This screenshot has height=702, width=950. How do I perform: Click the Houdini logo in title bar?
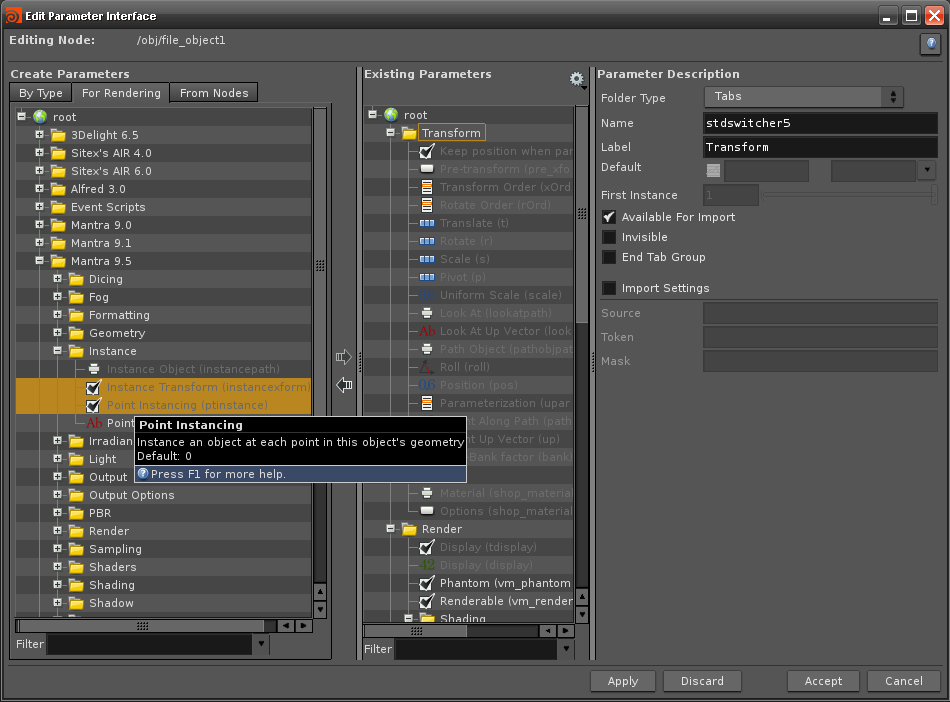coord(13,15)
